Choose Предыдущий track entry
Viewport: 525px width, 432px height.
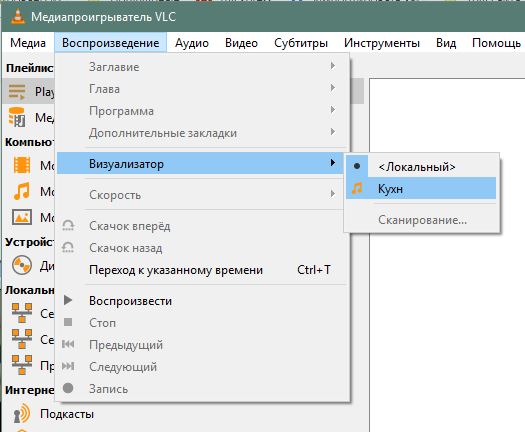coord(203,345)
